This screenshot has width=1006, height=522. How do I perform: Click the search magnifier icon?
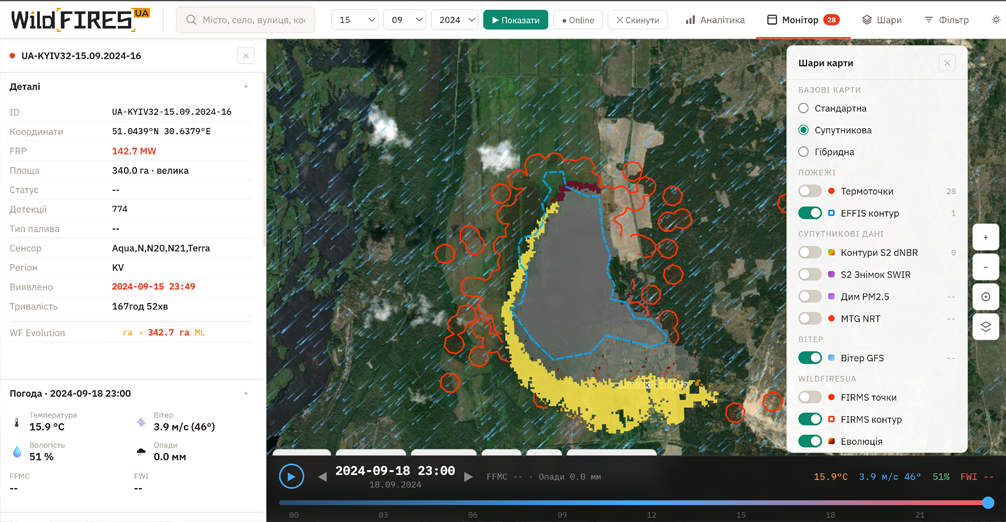click(191, 20)
